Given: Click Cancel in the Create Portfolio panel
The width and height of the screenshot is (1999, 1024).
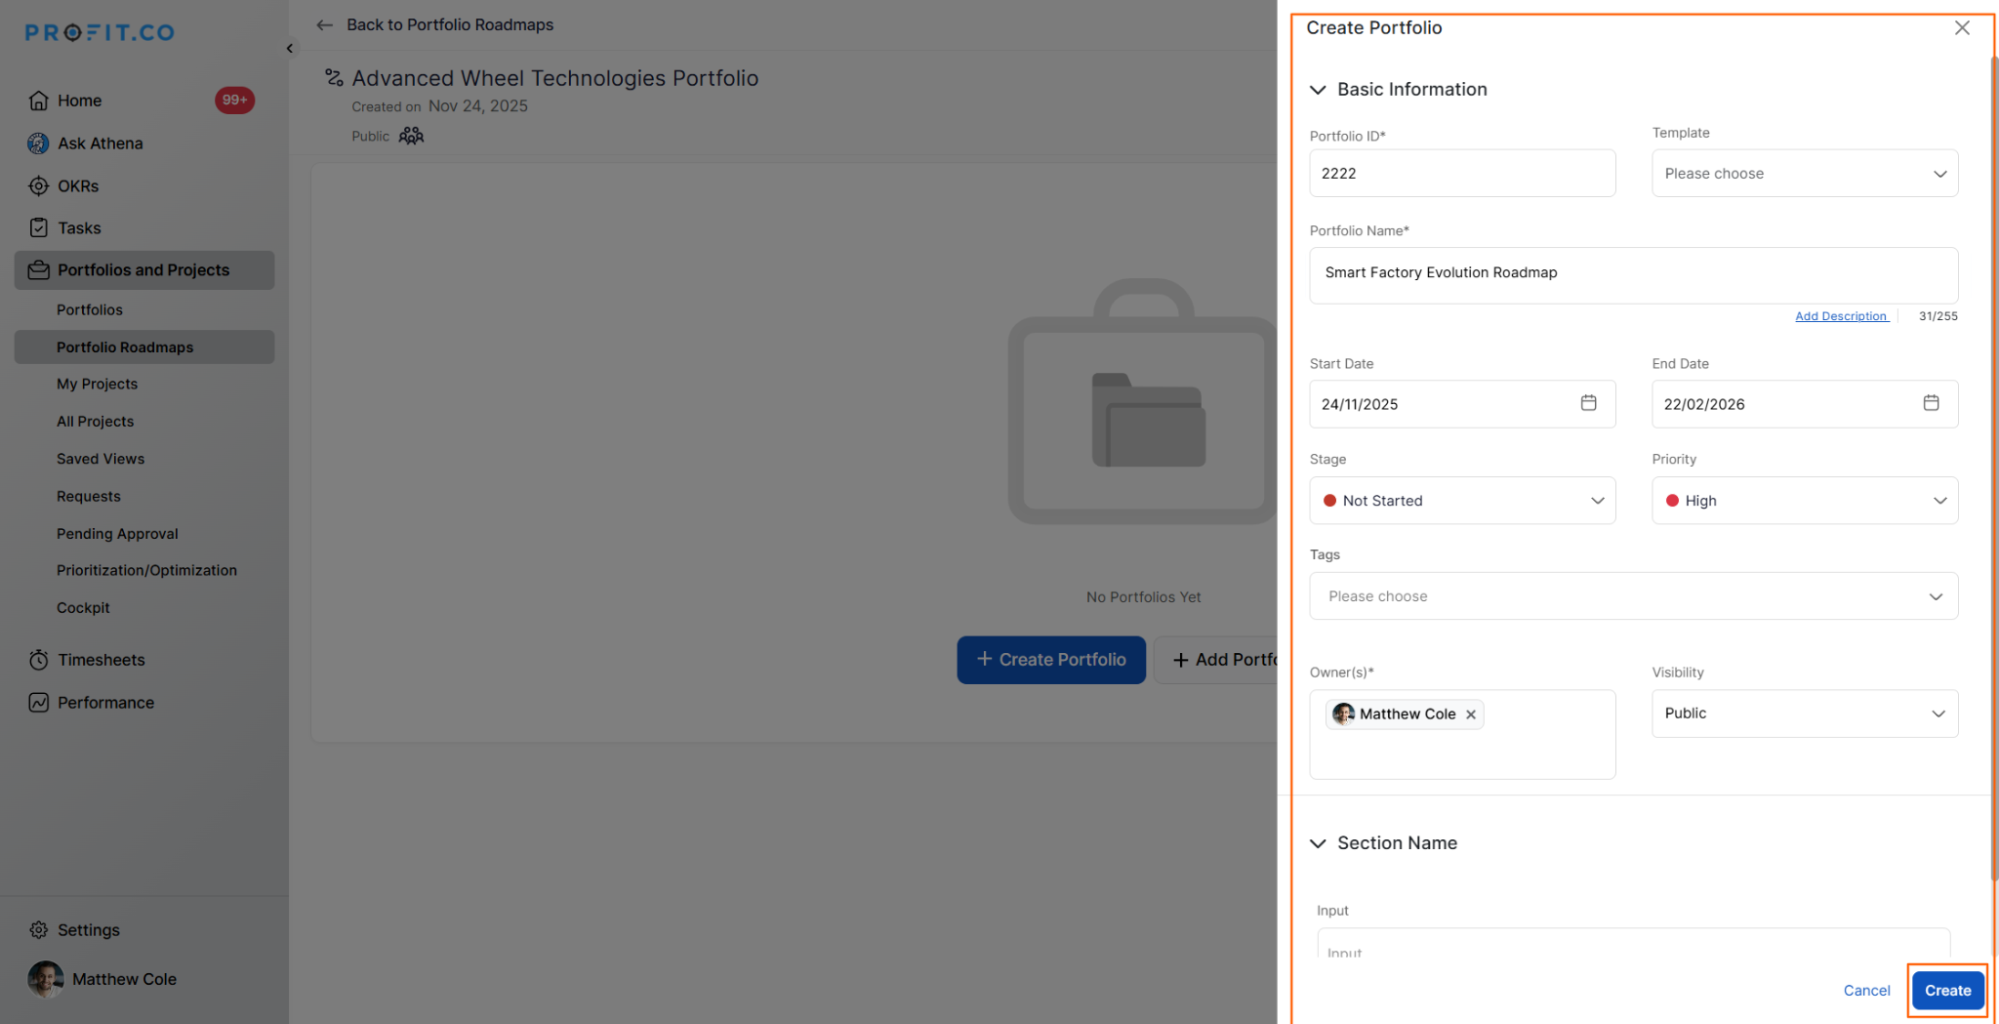Looking at the screenshot, I should [1866, 991].
